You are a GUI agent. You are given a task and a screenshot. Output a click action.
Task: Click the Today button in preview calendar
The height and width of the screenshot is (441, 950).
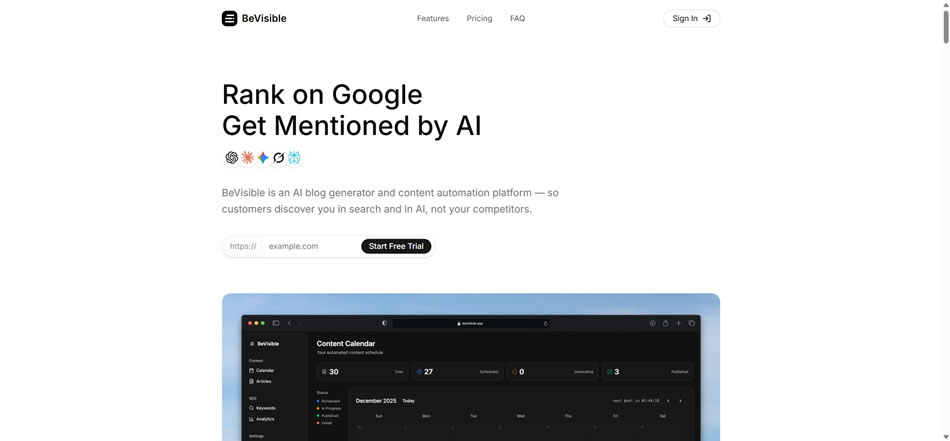[408, 400]
